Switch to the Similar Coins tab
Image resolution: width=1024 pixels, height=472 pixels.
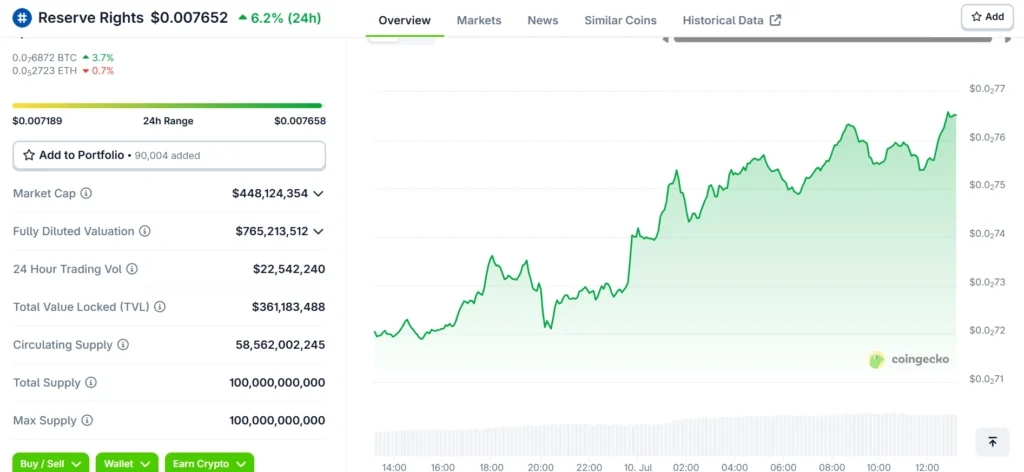click(x=620, y=20)
